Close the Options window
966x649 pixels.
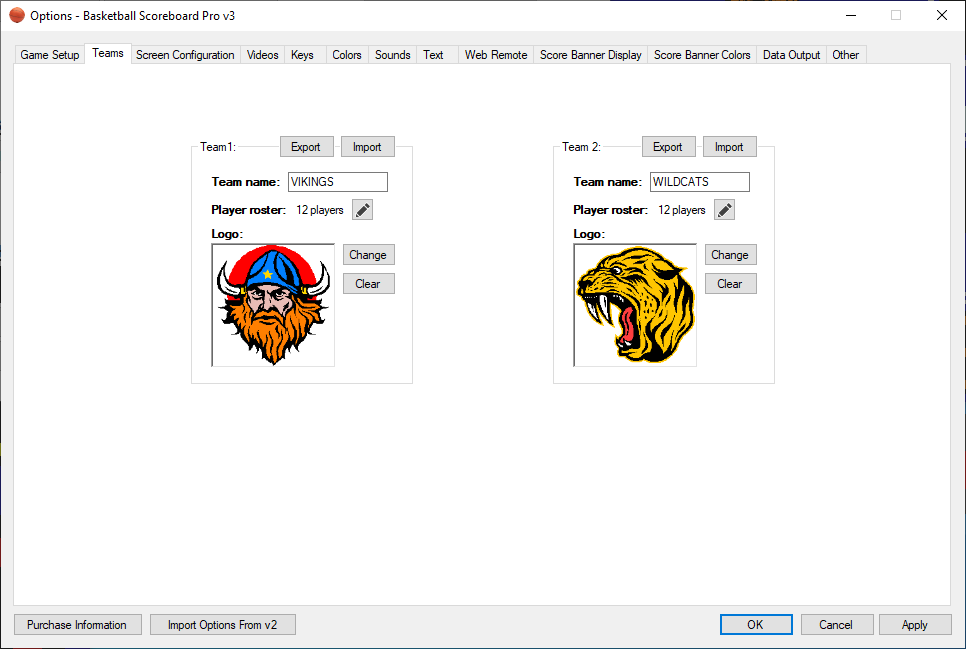pos(941,15)
